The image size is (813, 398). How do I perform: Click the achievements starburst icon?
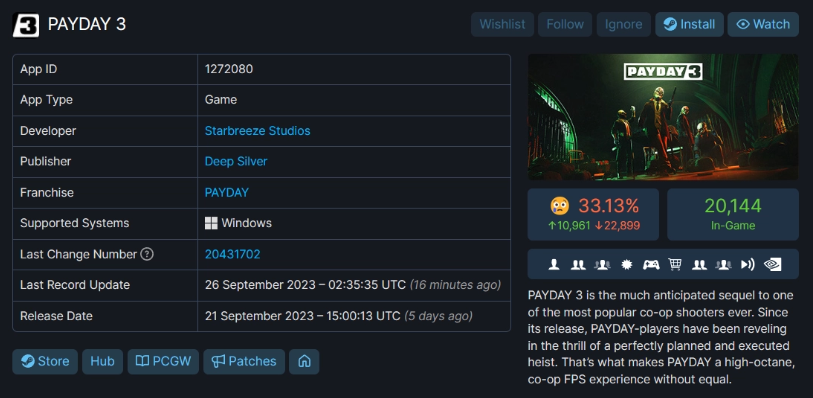click(x=627, y=265)
